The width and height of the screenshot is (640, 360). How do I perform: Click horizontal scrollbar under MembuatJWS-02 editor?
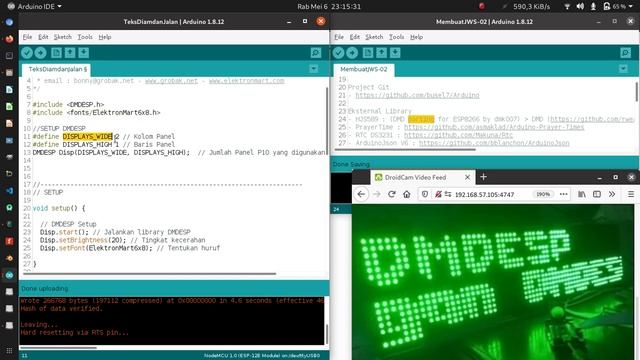click(405, 150)
